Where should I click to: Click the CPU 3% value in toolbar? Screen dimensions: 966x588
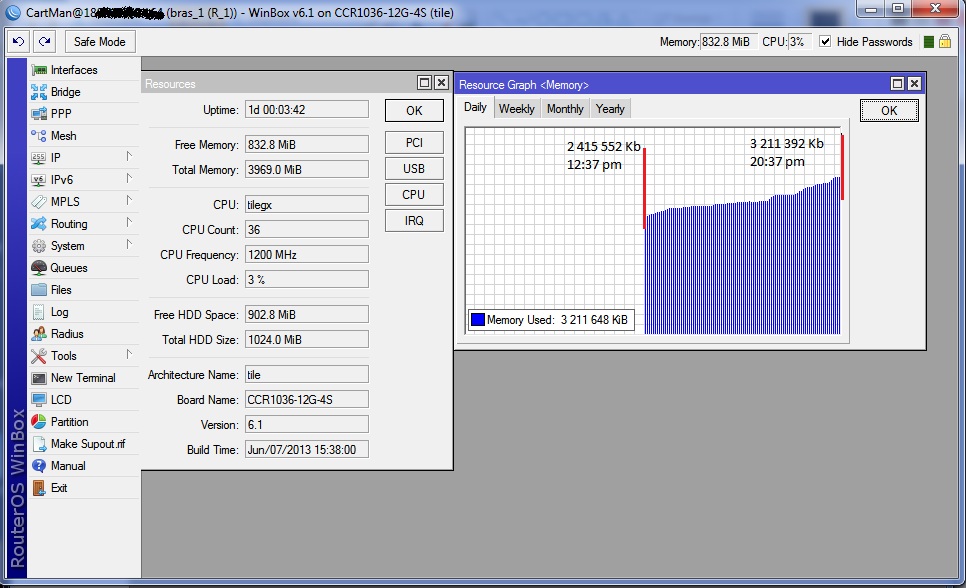tap(800, 42)
